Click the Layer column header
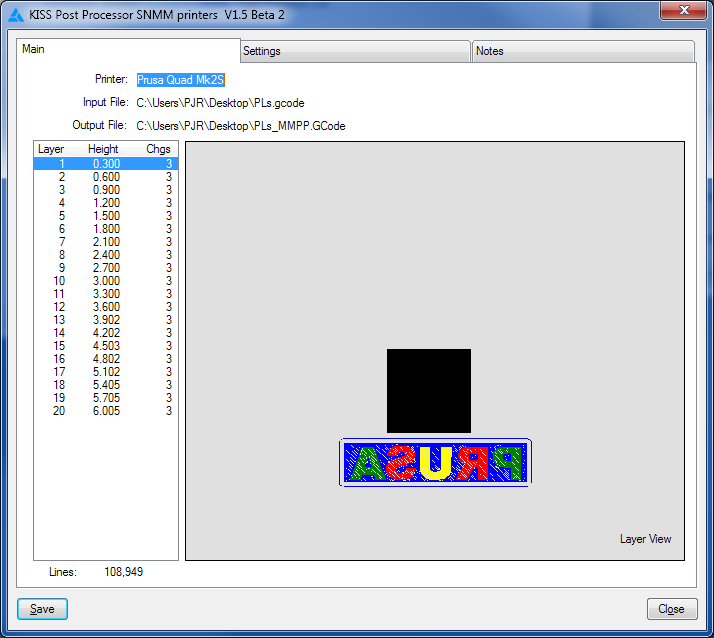This screenshot has width=714, height=638. click(x=51, y=149)
